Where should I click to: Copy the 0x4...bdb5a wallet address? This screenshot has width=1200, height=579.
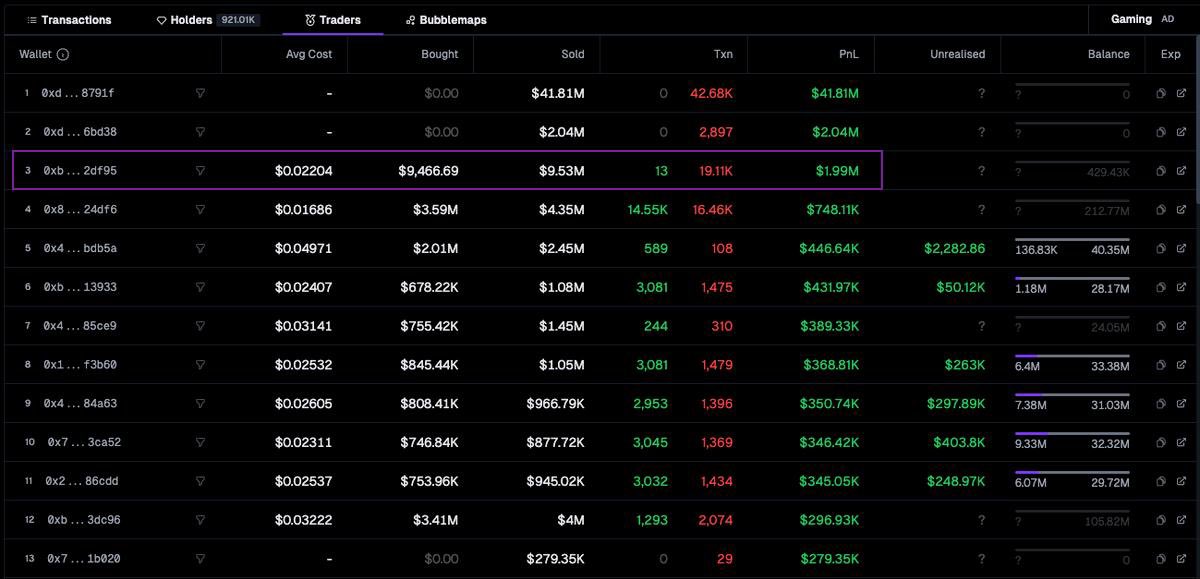[x=1161, y=248]
